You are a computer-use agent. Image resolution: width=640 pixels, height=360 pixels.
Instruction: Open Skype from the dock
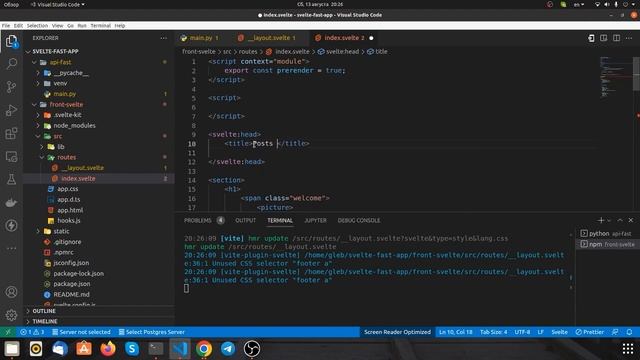pos(132,349)
